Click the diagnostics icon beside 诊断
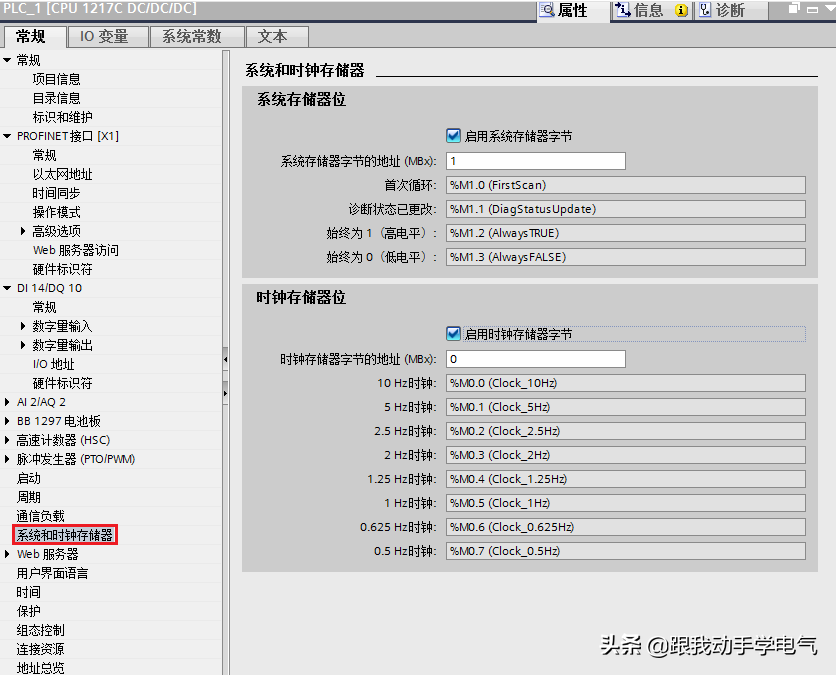This screenshot has height=675, width=836. (705, 10)
